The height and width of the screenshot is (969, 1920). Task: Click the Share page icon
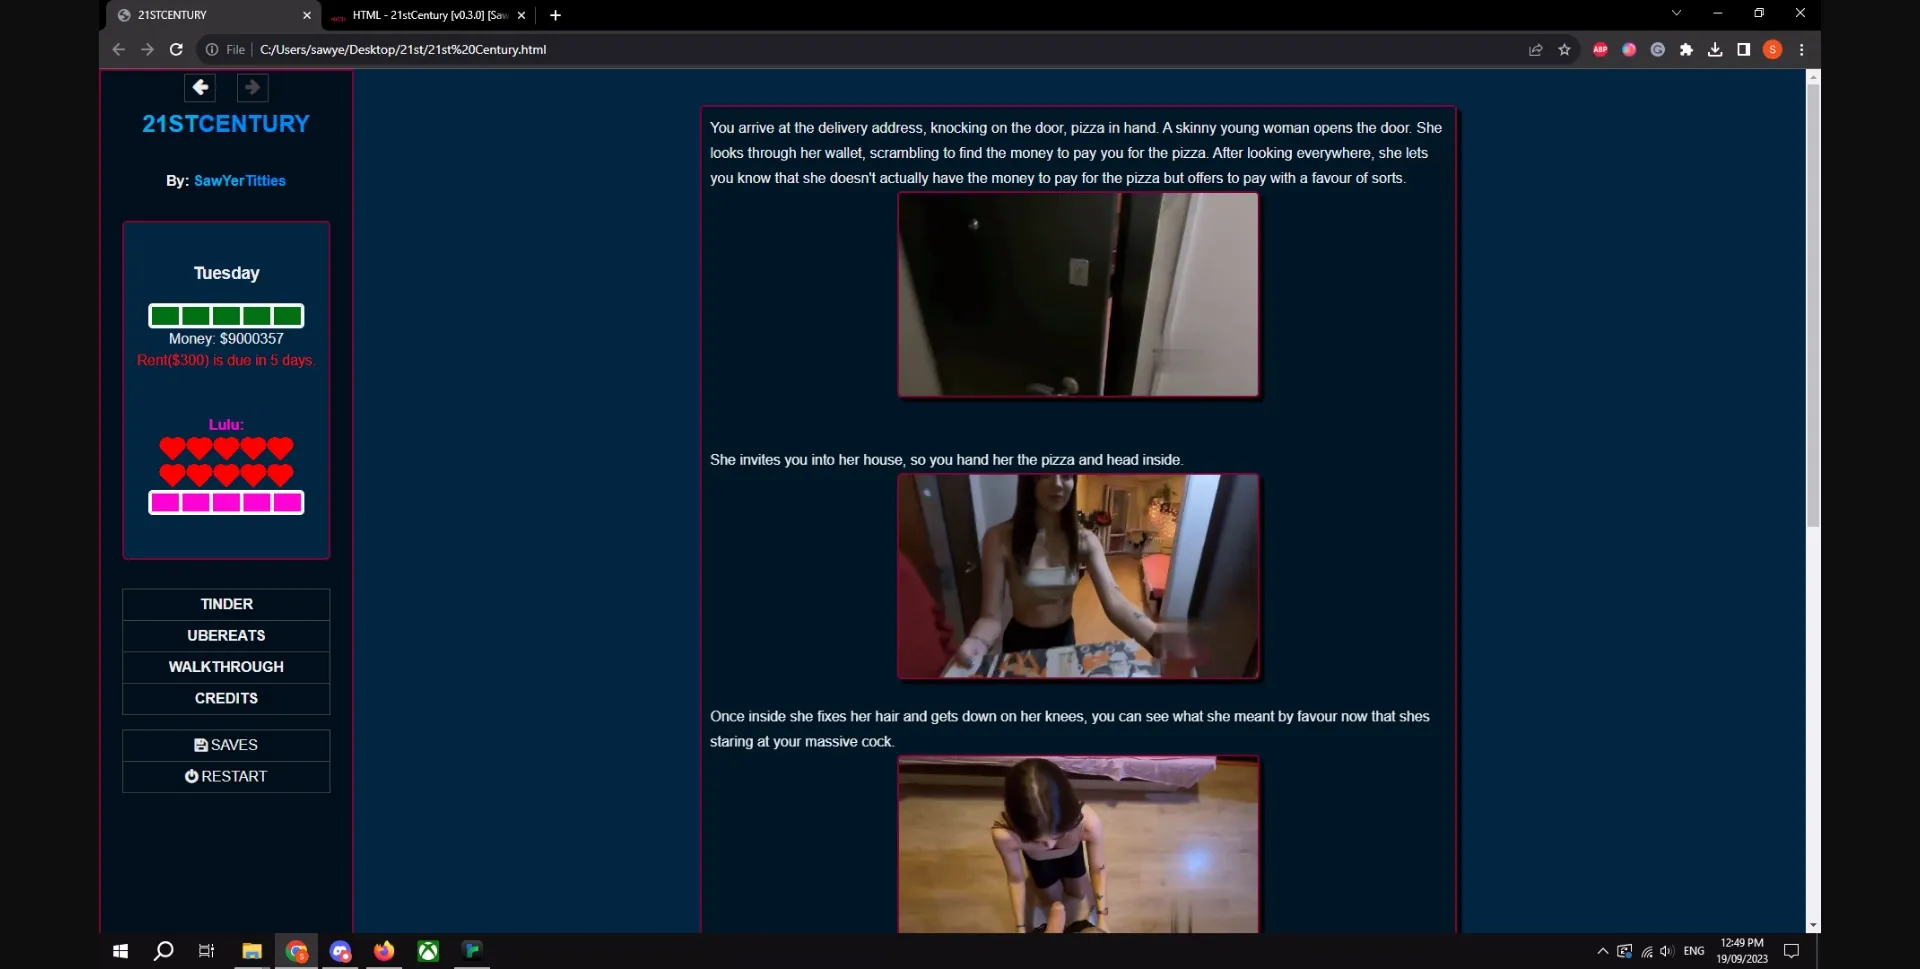click(x=1535, y=49)
